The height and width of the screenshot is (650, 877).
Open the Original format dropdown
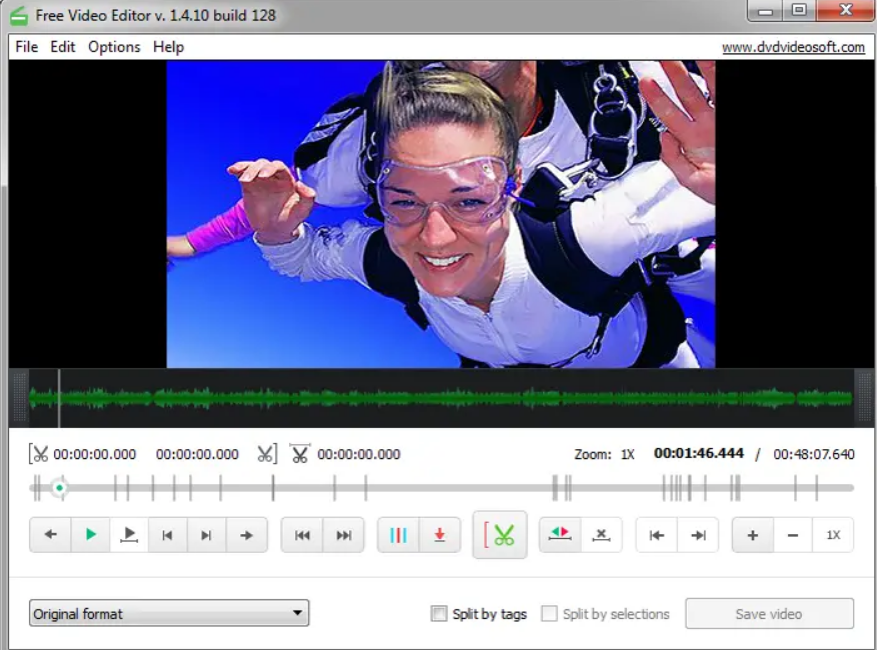(169, 614)
